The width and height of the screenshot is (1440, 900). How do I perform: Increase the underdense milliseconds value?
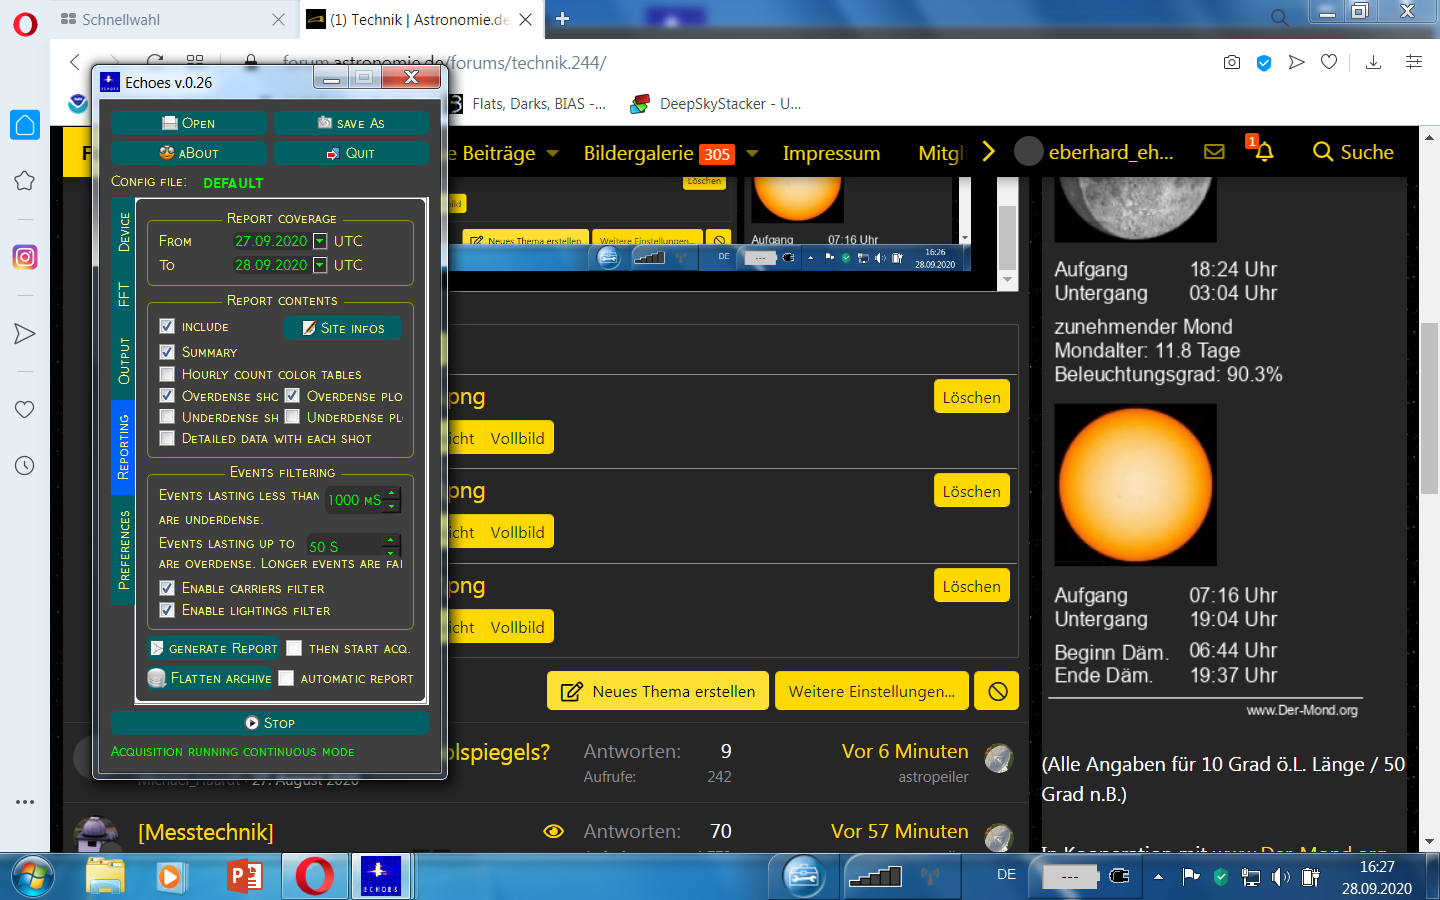point(392,493)
